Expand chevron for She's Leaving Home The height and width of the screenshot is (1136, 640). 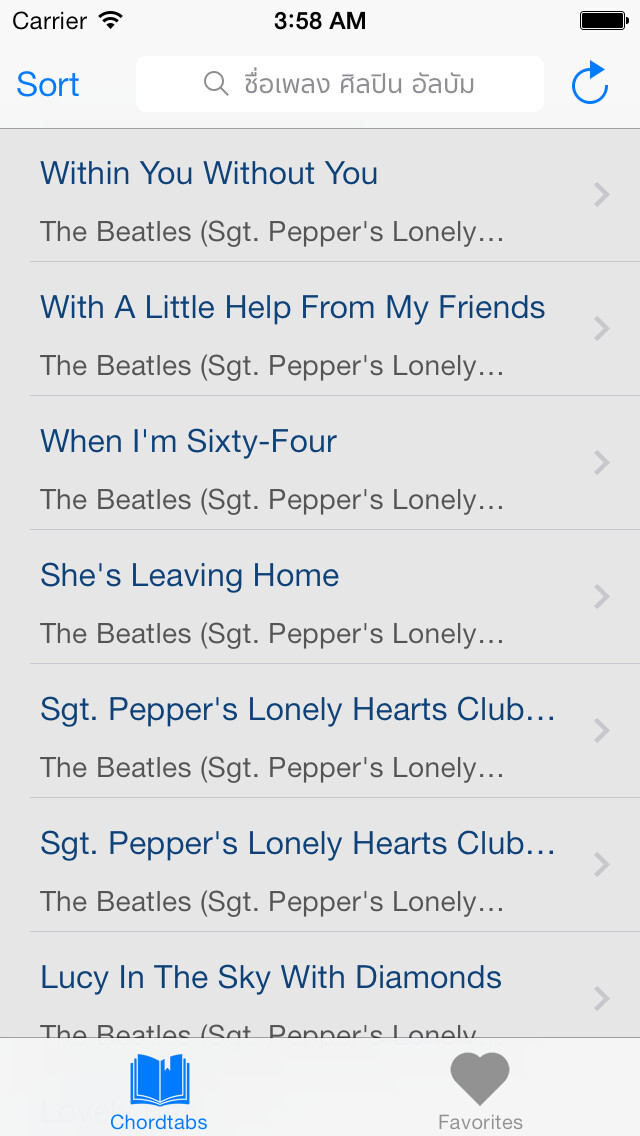(x=601, y=597)
